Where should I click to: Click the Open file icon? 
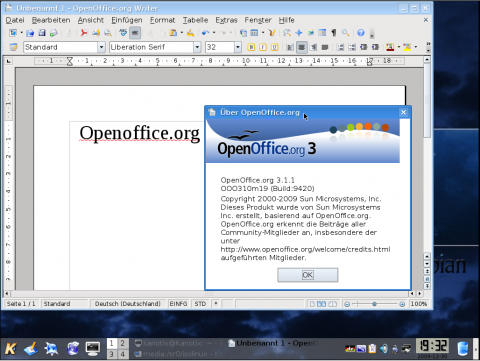30,33
